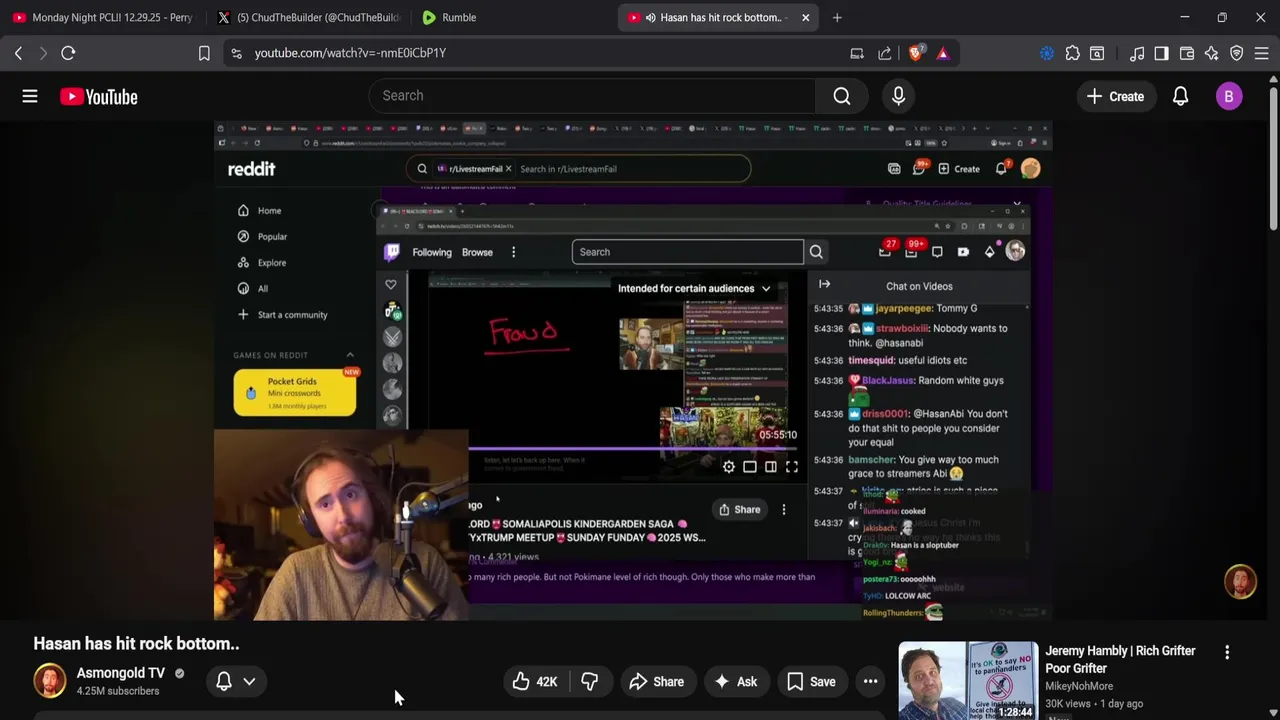The height and width of the screenshot is (720, 1280).
Task: Open the Jeremy Hambly Rich Grifter video title
Action: [1120, 659]
